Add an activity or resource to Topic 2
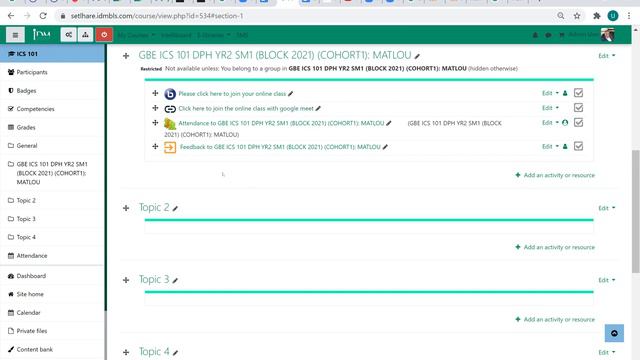 [555, 247]
